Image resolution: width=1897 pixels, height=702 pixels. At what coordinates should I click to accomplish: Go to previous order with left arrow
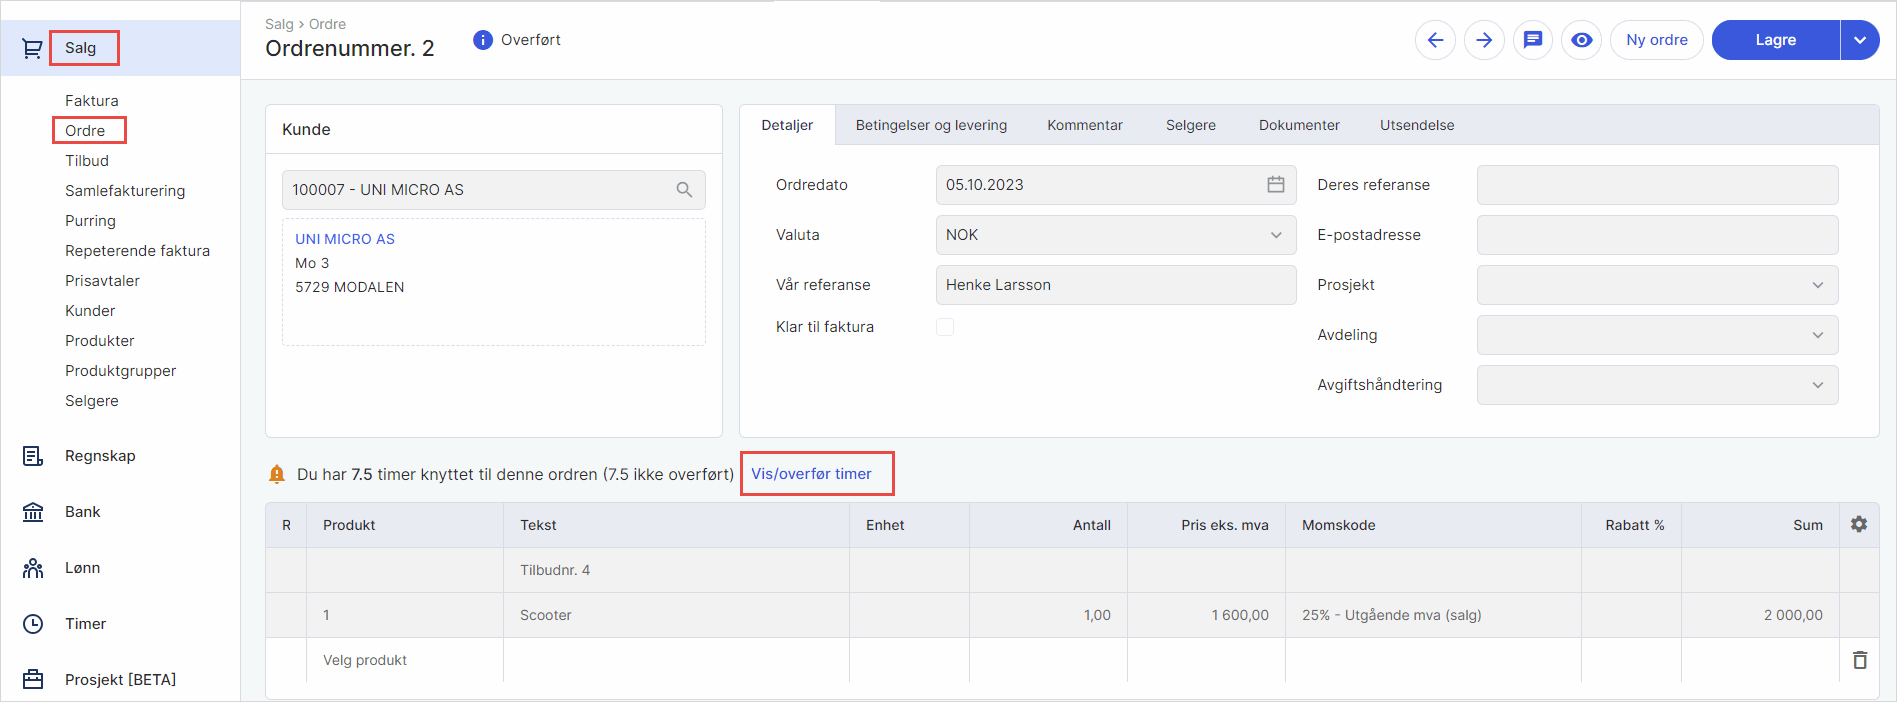coord(1435,40)
